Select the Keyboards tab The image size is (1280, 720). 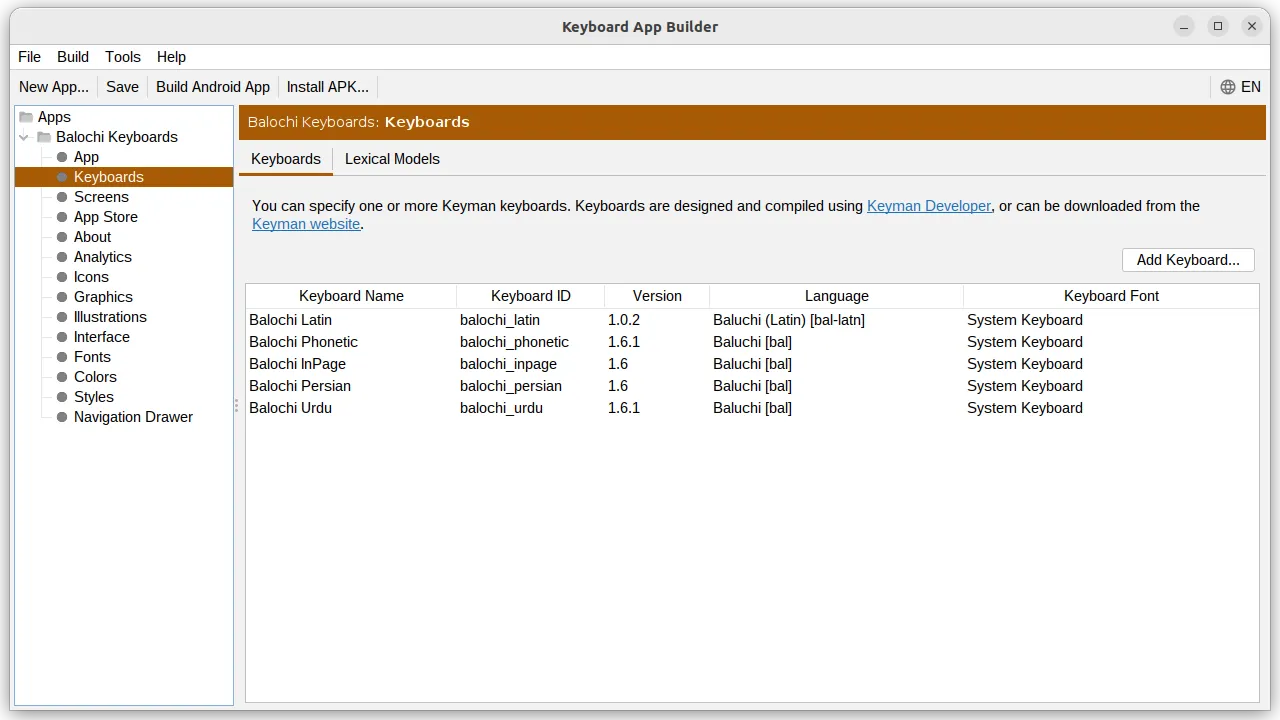286,159
